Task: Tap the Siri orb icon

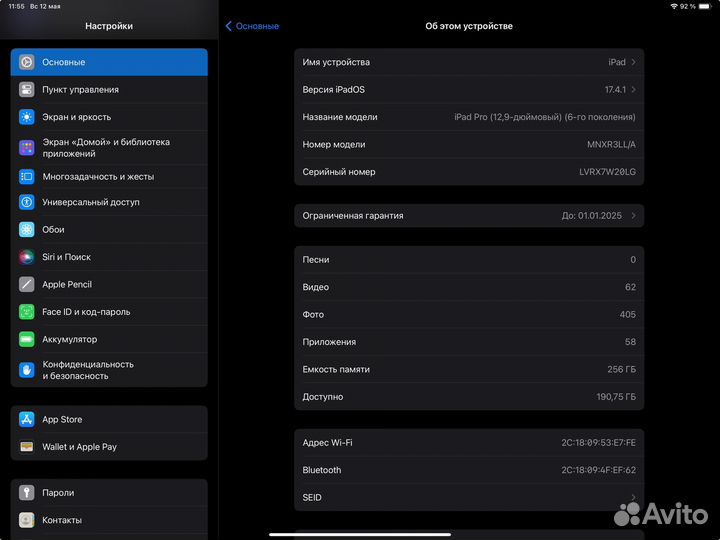Action: pyautogui.click(x=27, y=257)
